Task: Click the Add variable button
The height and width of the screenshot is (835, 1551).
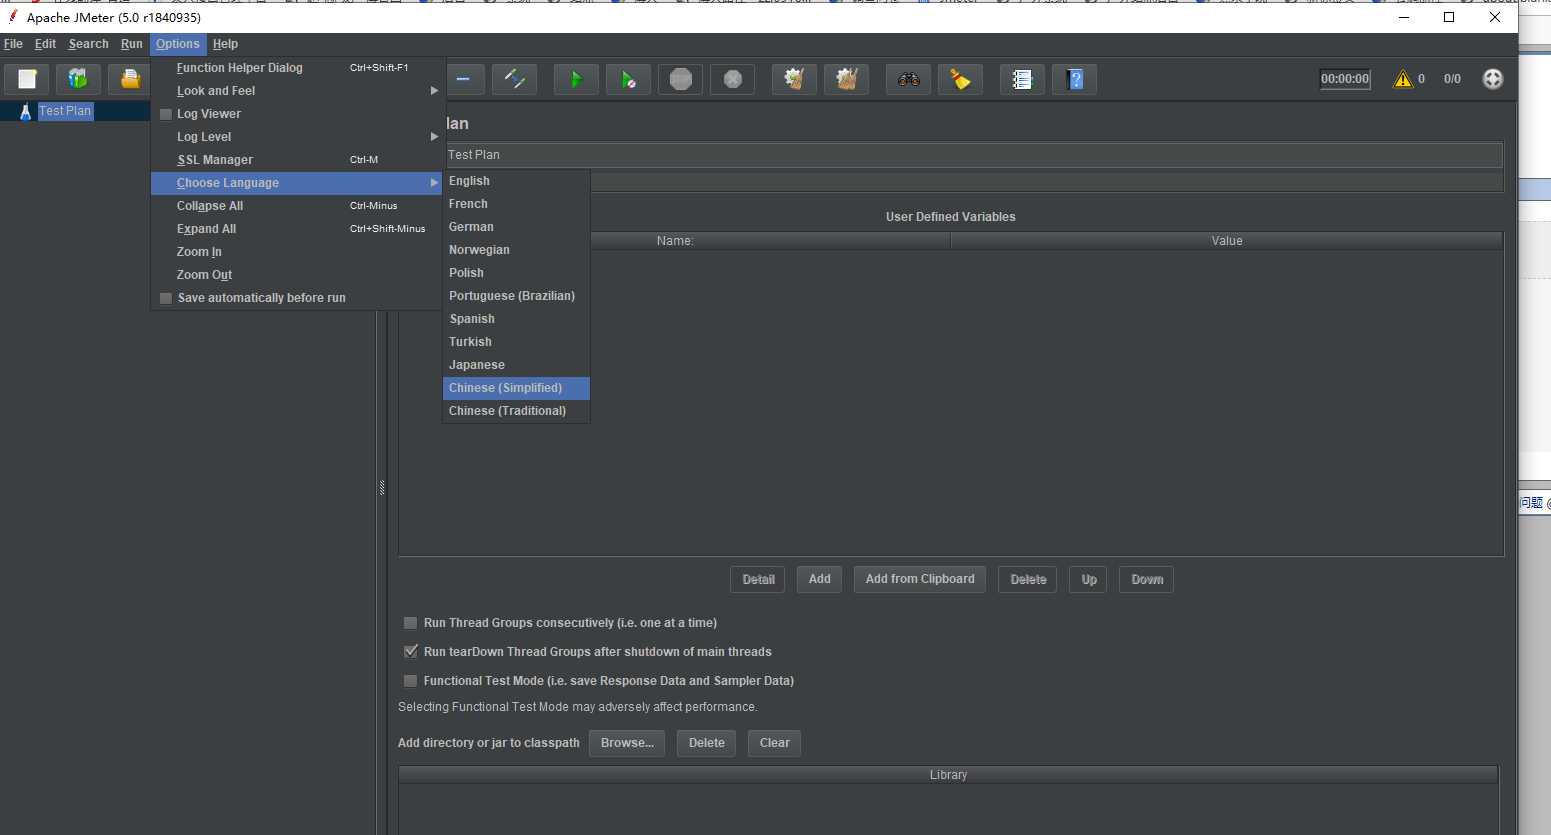Action: [820, 579]
